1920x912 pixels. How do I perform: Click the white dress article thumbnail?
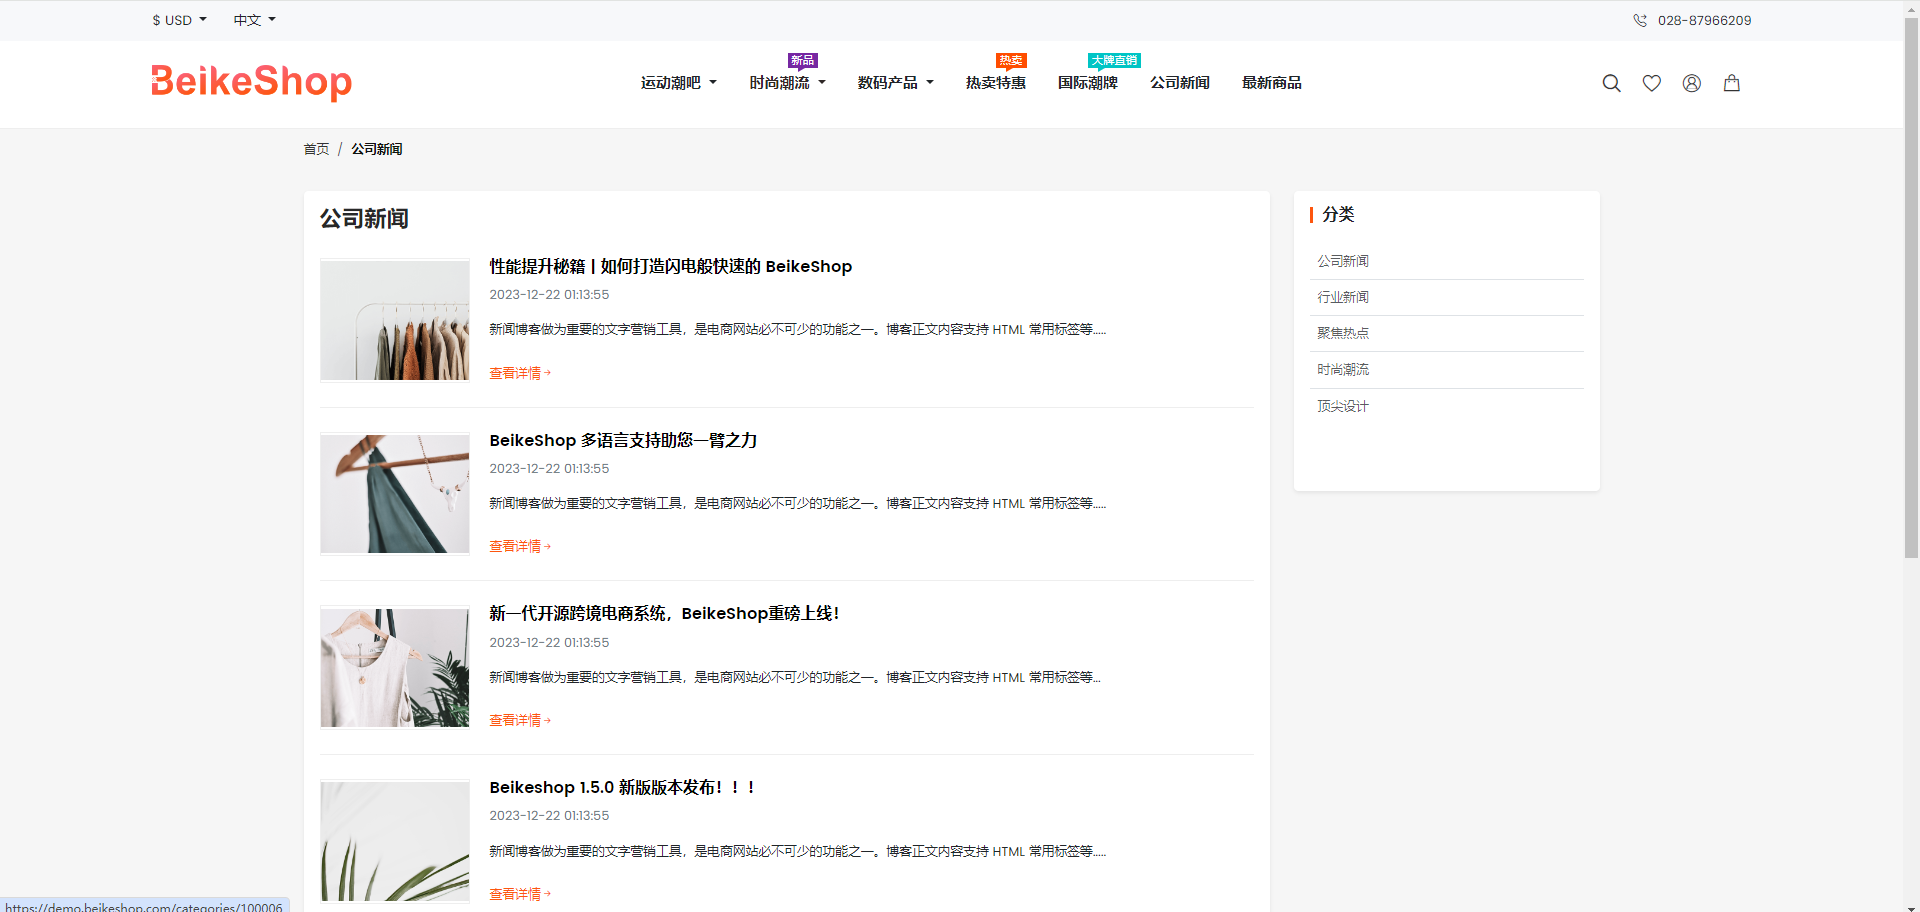point(395,667)
